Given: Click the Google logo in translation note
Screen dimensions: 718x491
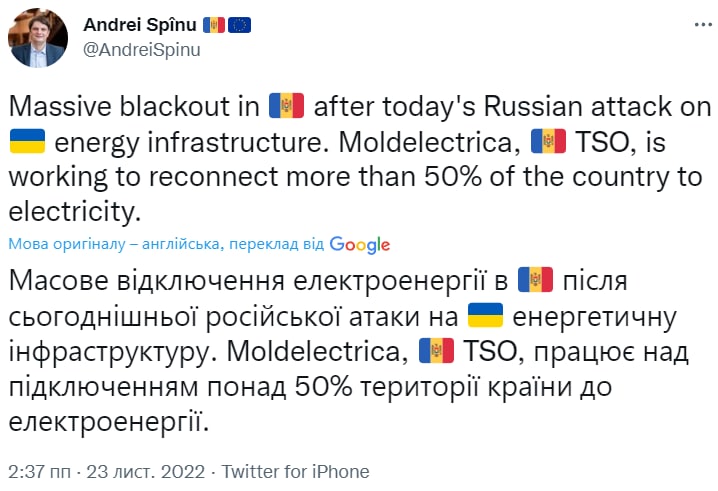Looking at the screenshot, I should pos(360,244).
